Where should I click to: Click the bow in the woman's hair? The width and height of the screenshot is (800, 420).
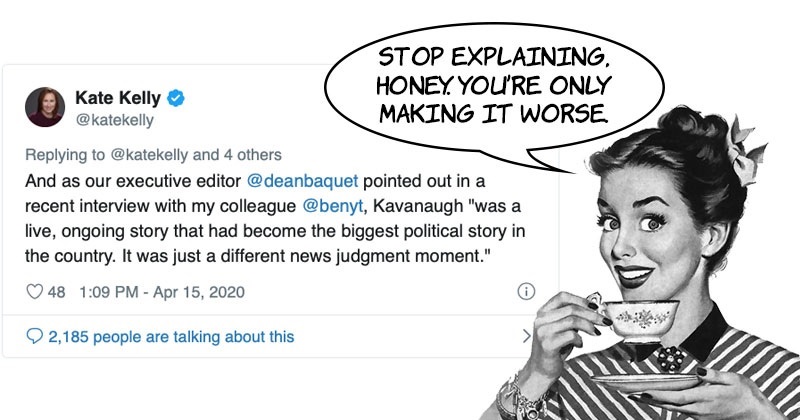click(x=745, y=152)
